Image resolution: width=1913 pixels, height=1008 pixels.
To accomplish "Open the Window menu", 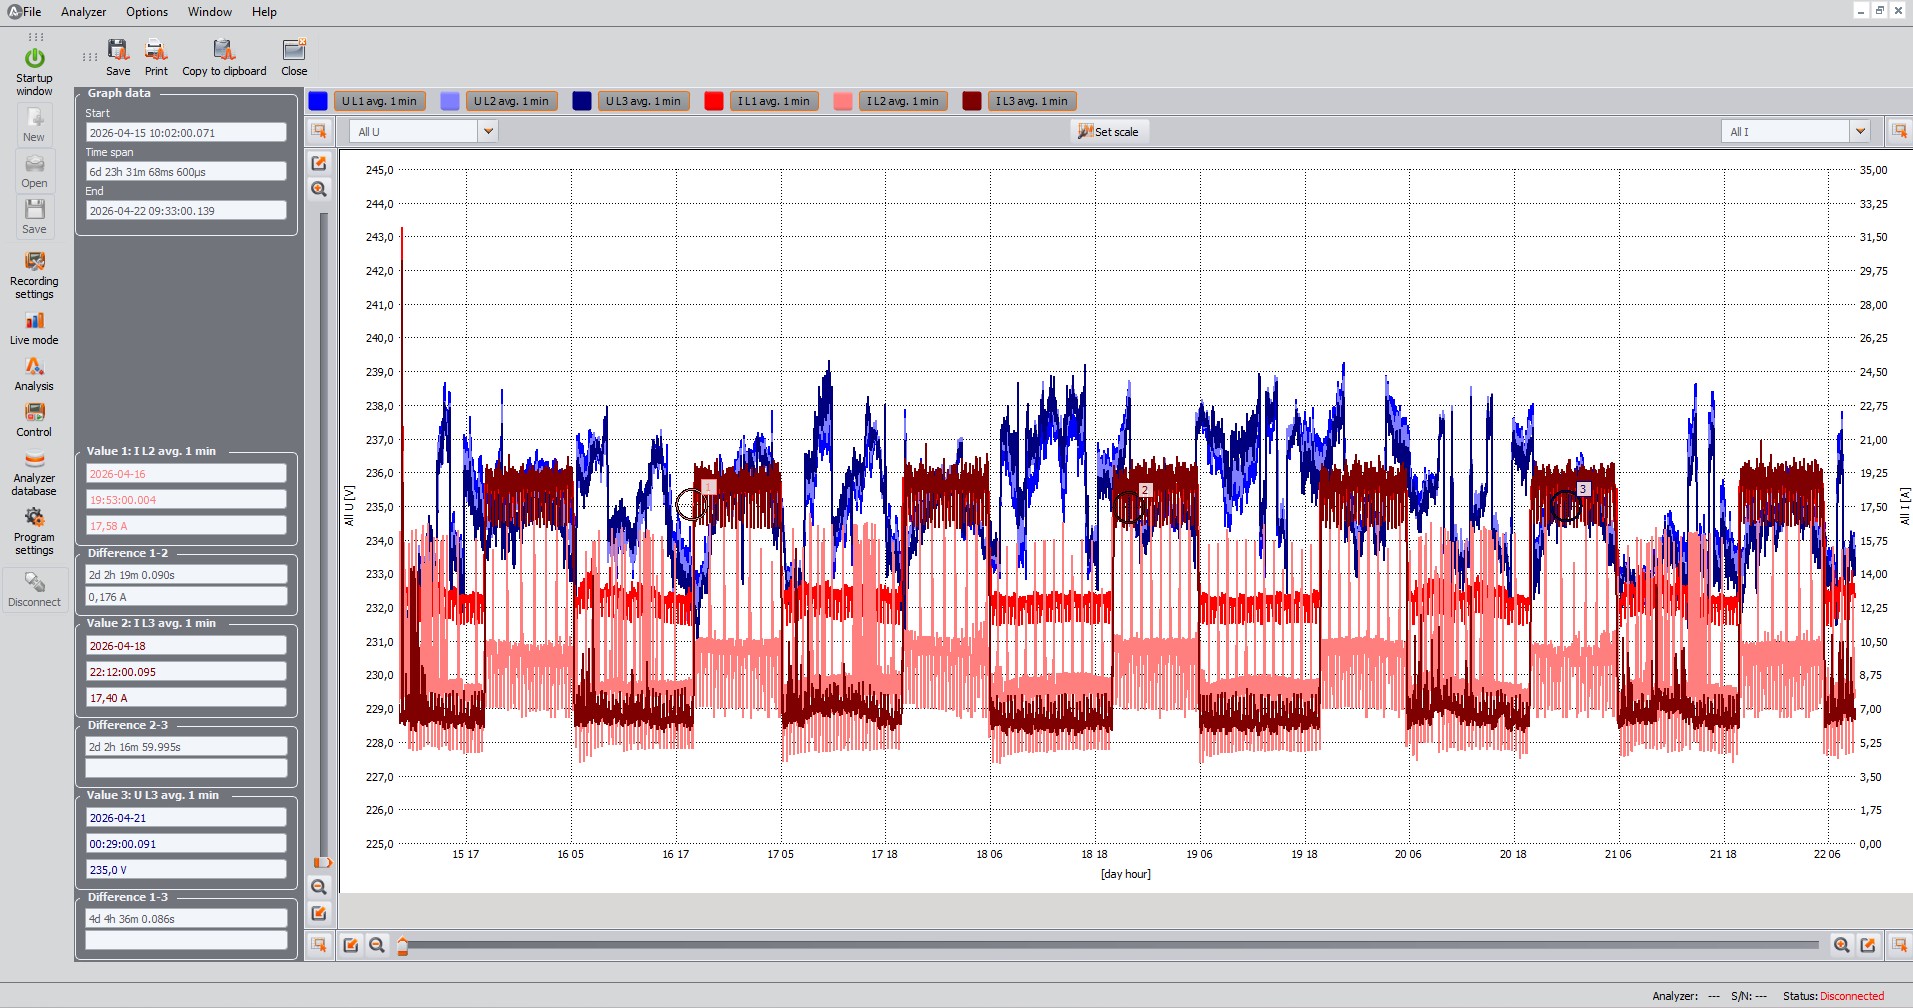I will click(210, 12).
